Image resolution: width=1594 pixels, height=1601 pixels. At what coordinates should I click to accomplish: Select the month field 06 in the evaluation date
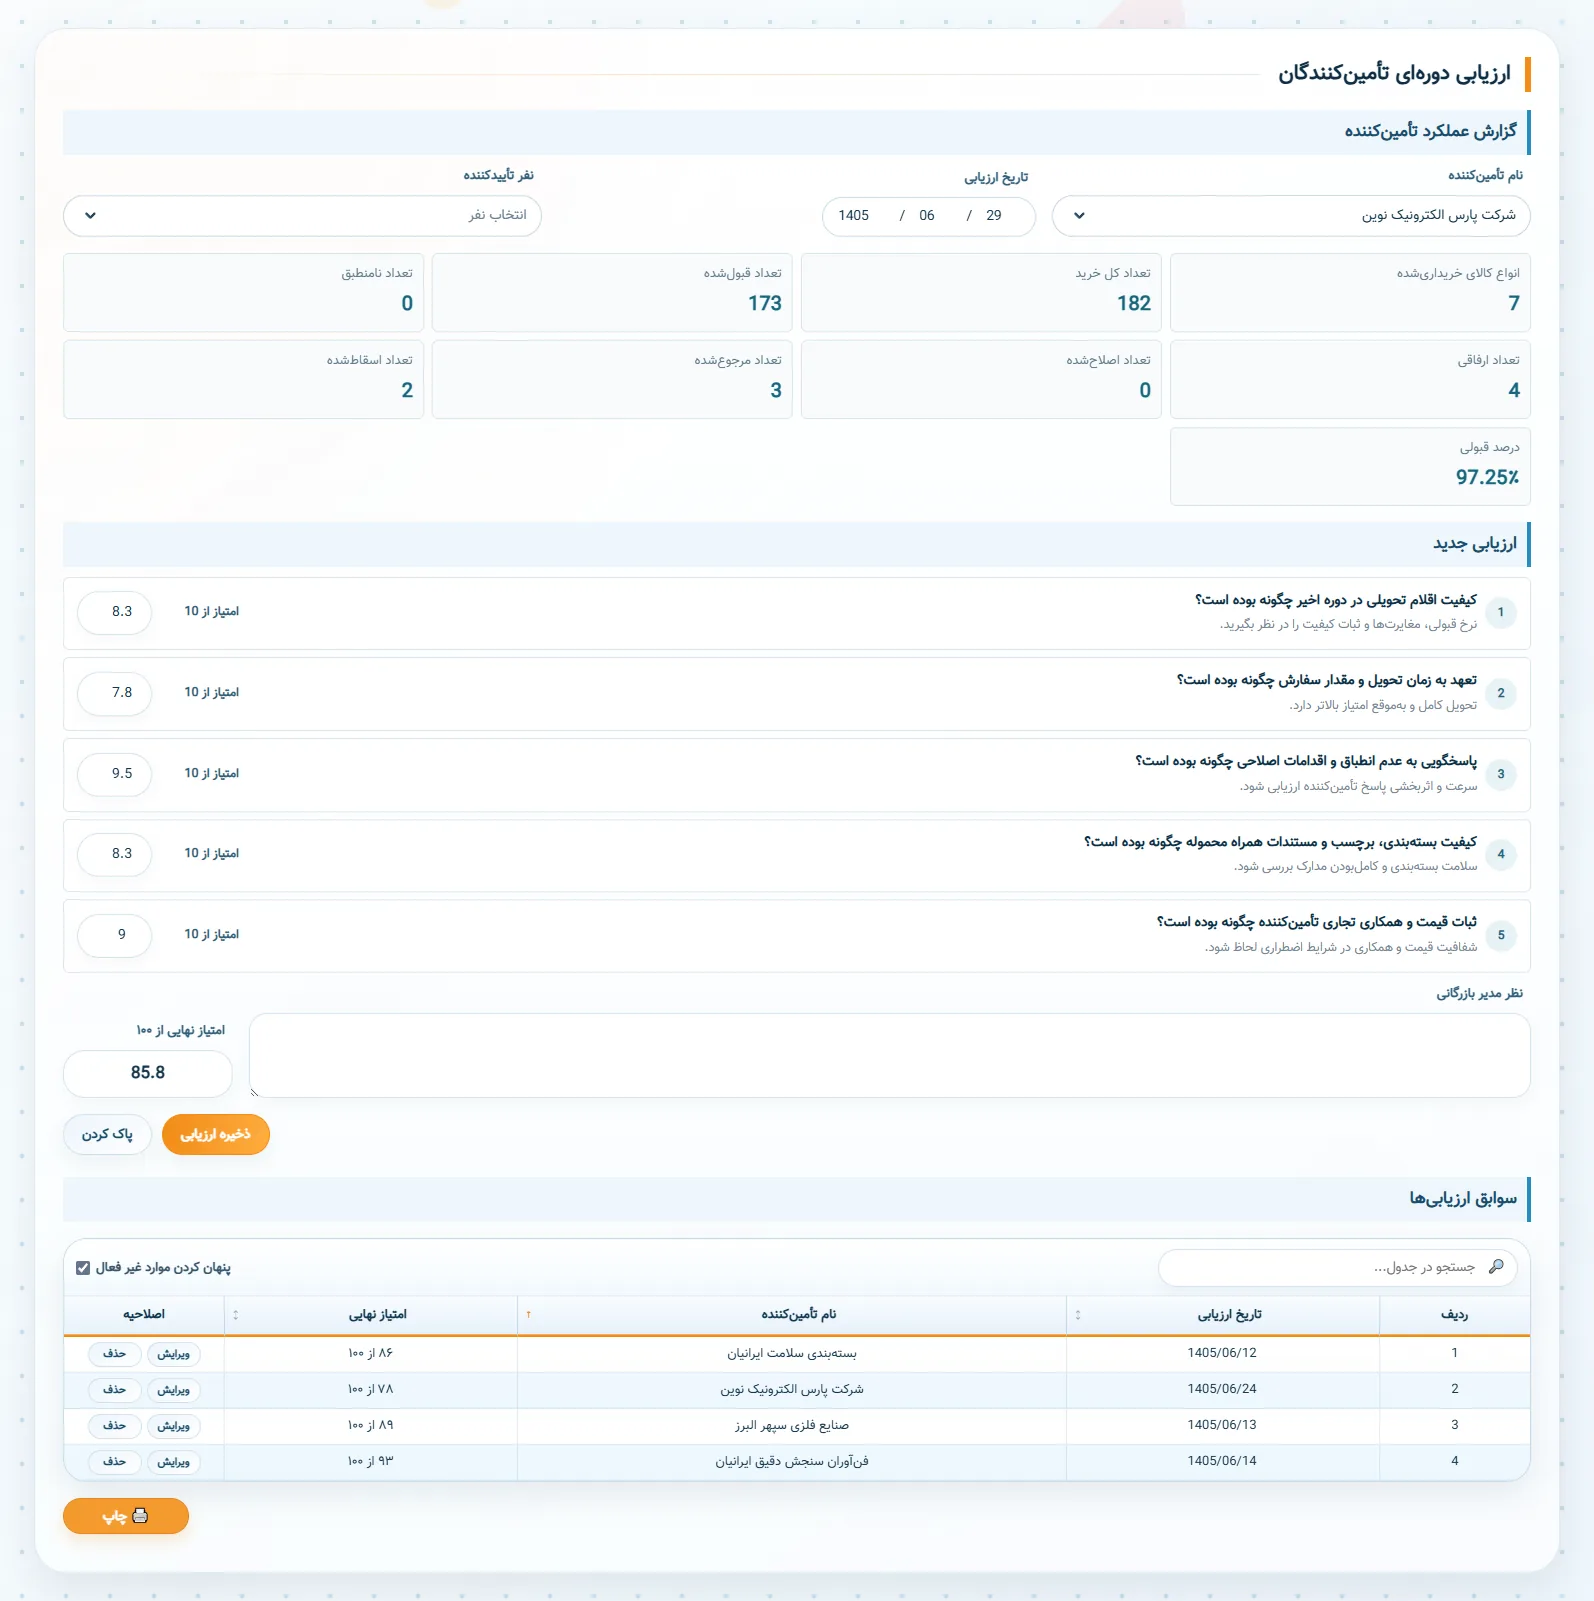927,216
